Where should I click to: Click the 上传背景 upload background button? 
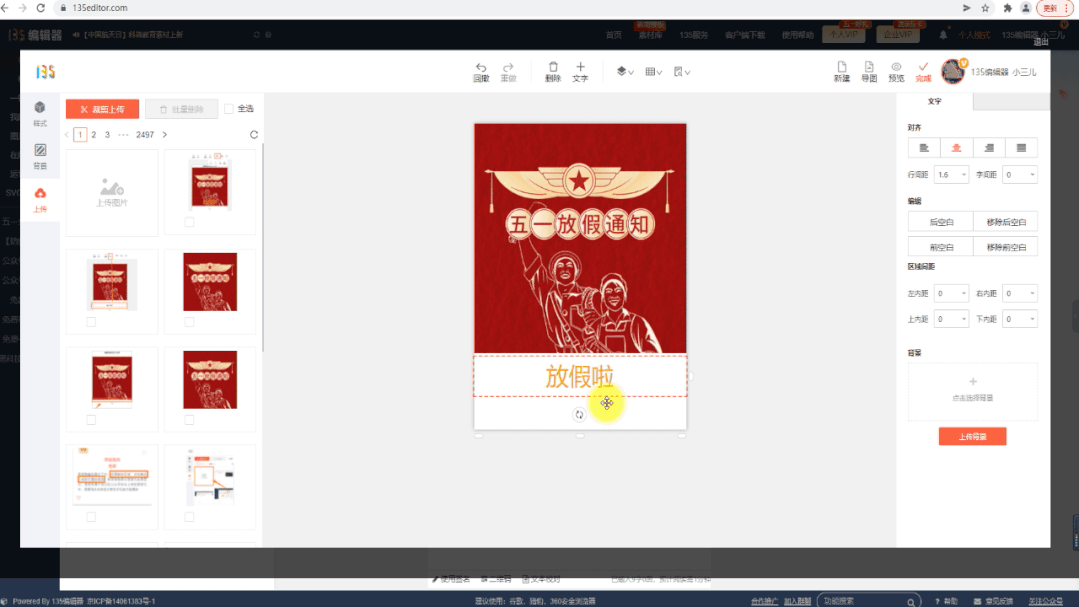972,436
